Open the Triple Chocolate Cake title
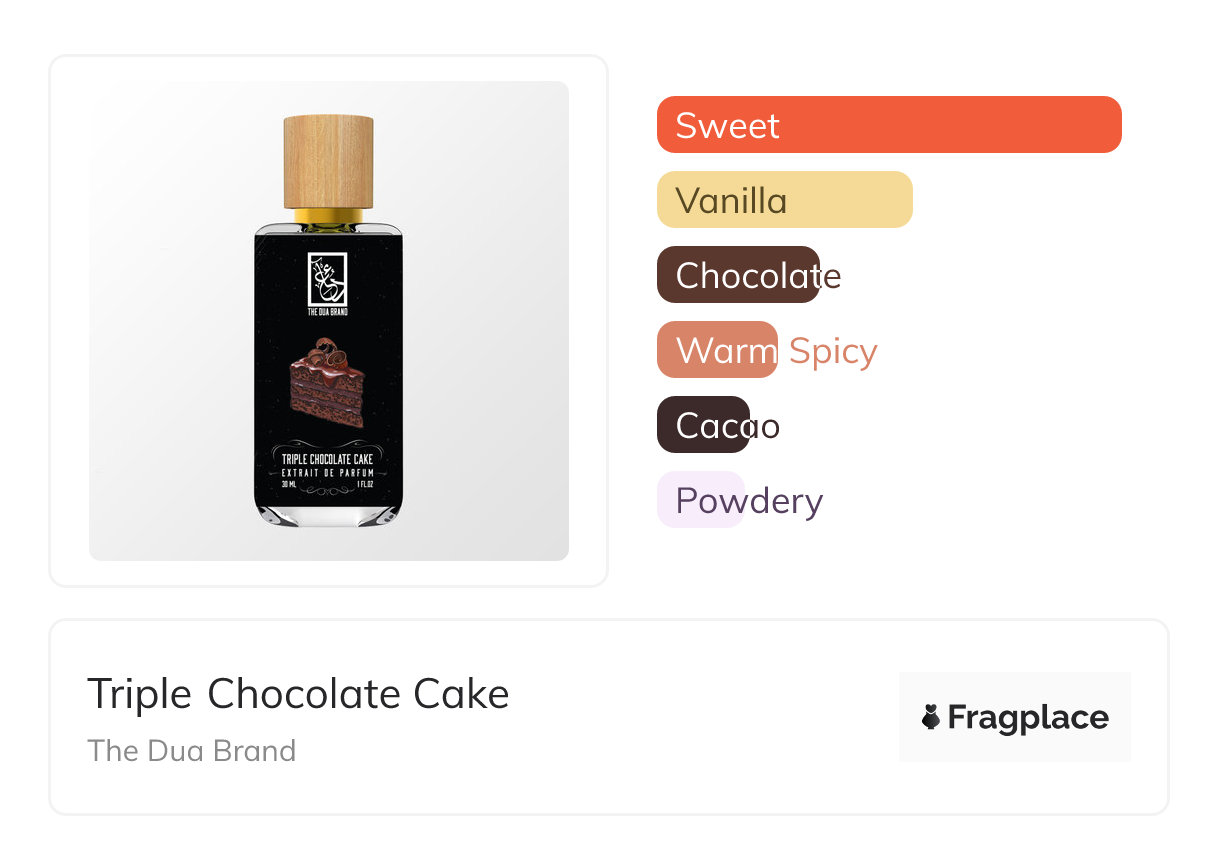The image size is (1218, 864). [298, 693]
